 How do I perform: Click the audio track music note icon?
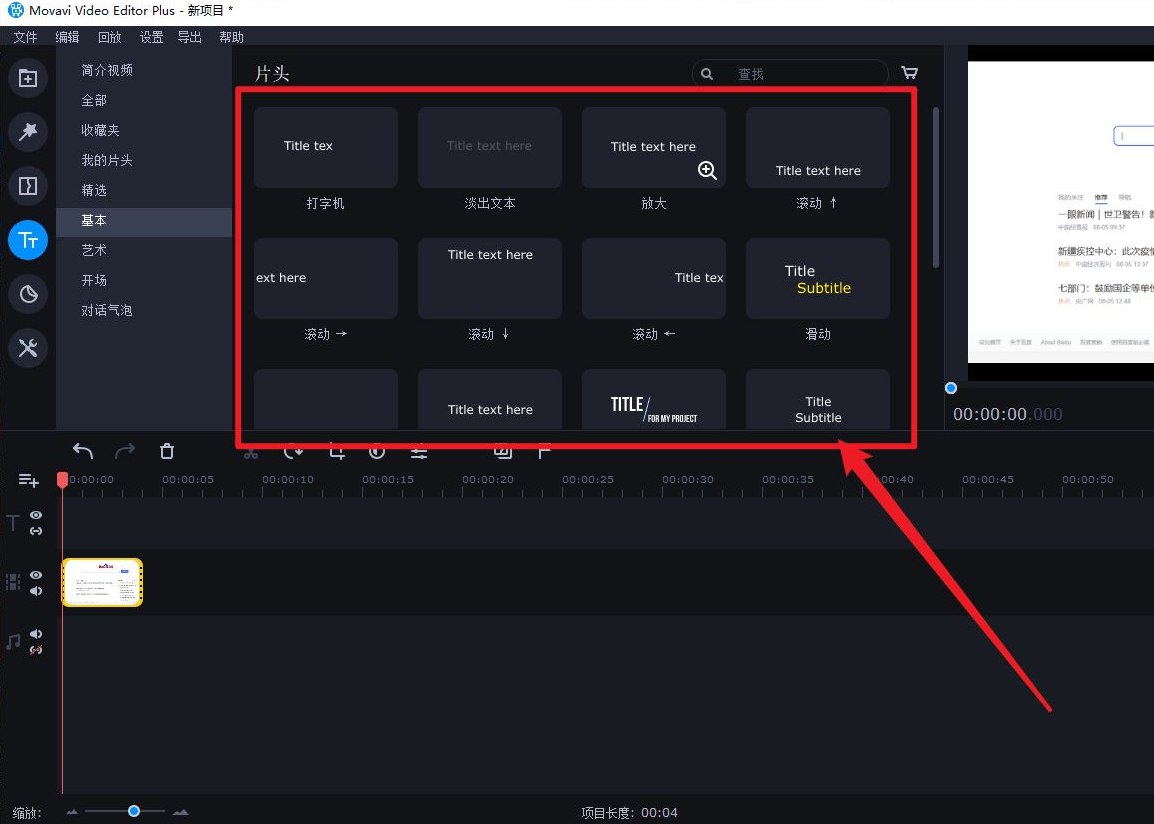(x=13, y=642)
